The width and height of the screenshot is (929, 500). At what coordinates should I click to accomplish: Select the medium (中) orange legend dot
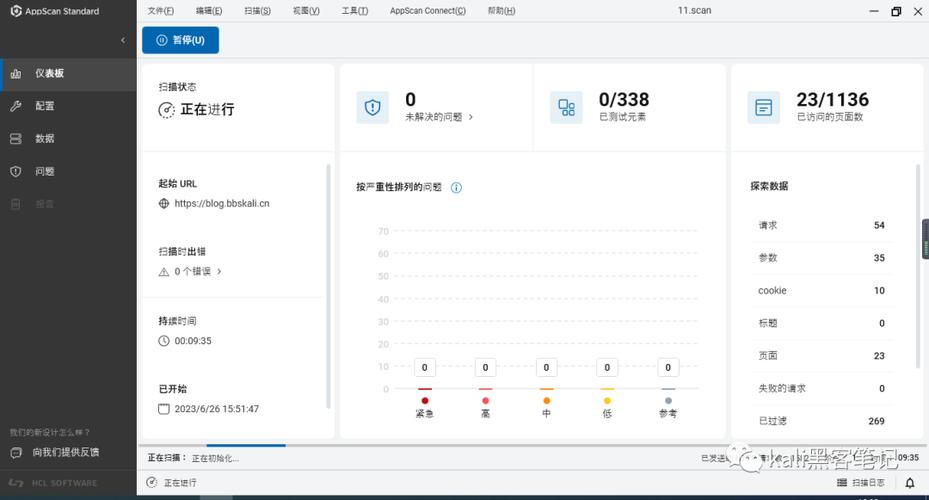click(546, 401)
